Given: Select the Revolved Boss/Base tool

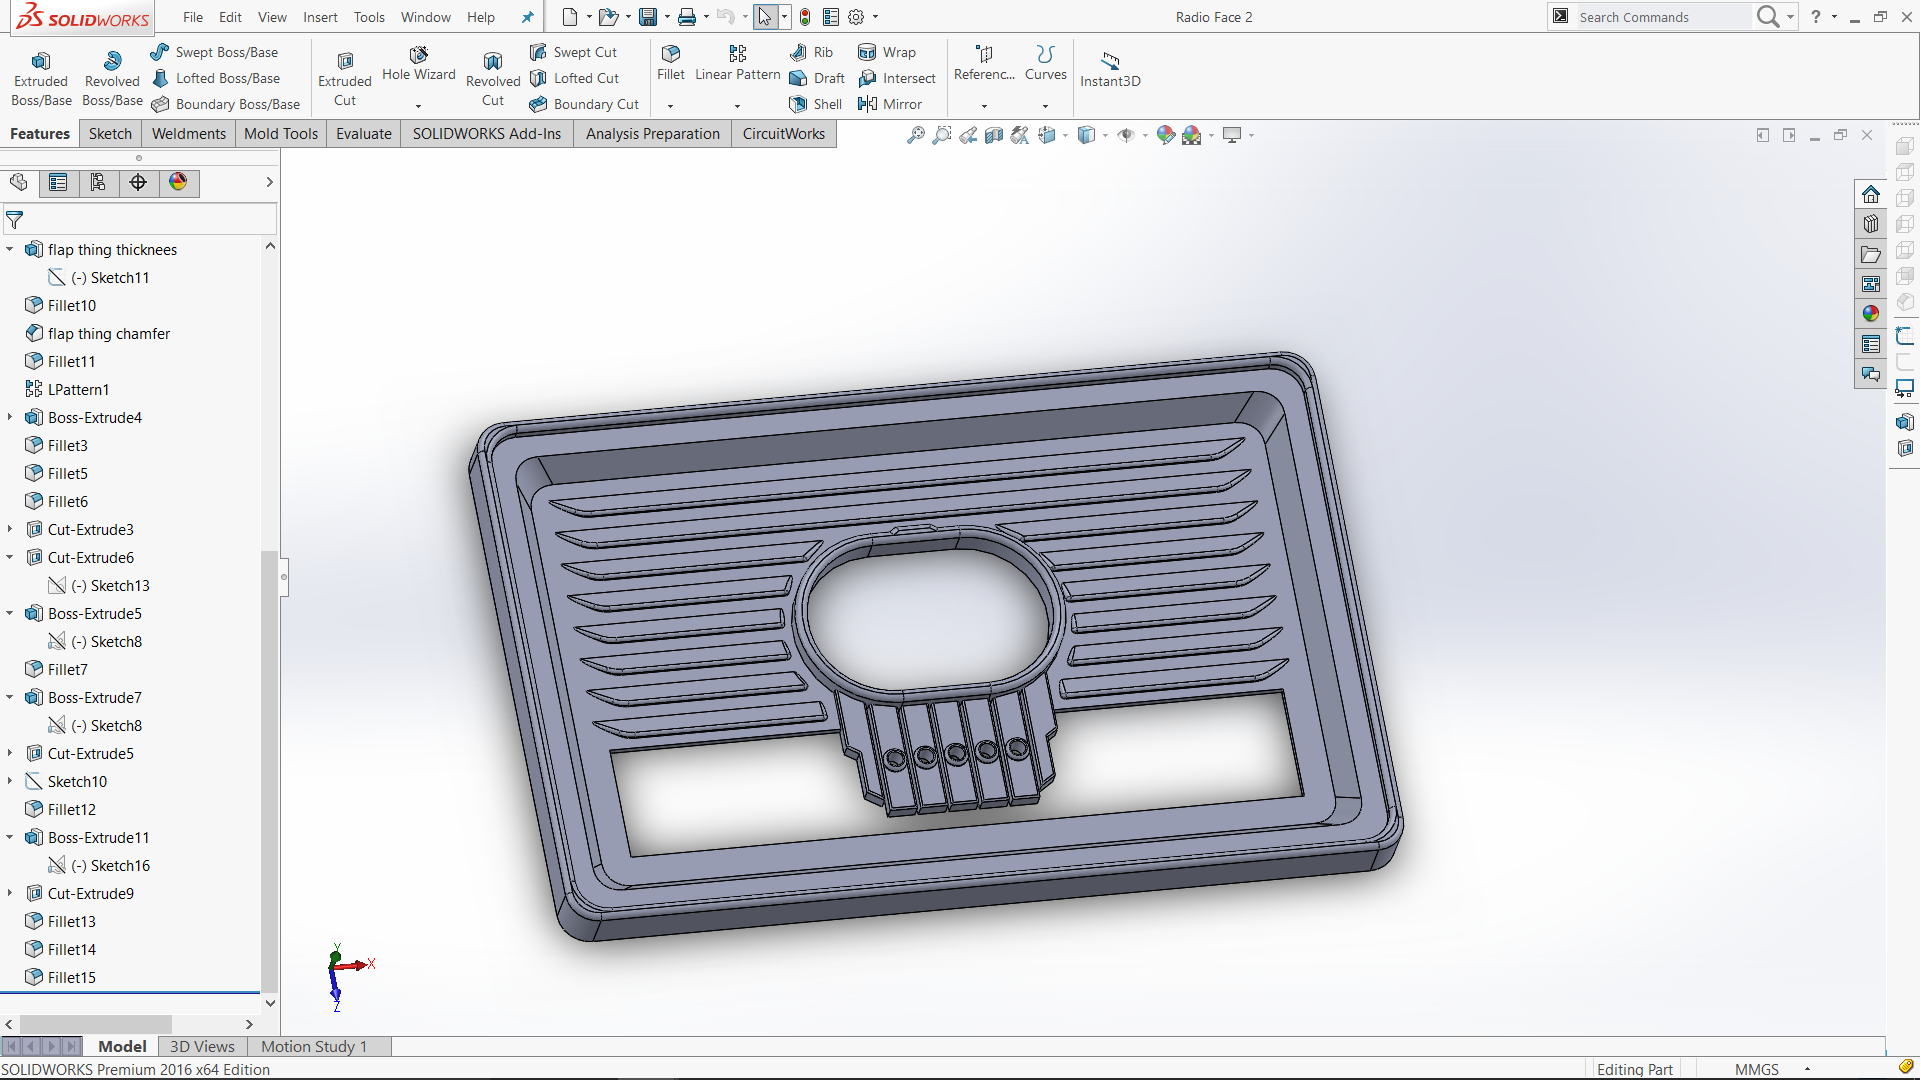Looking at the screenshot, I should pos(112,79).
